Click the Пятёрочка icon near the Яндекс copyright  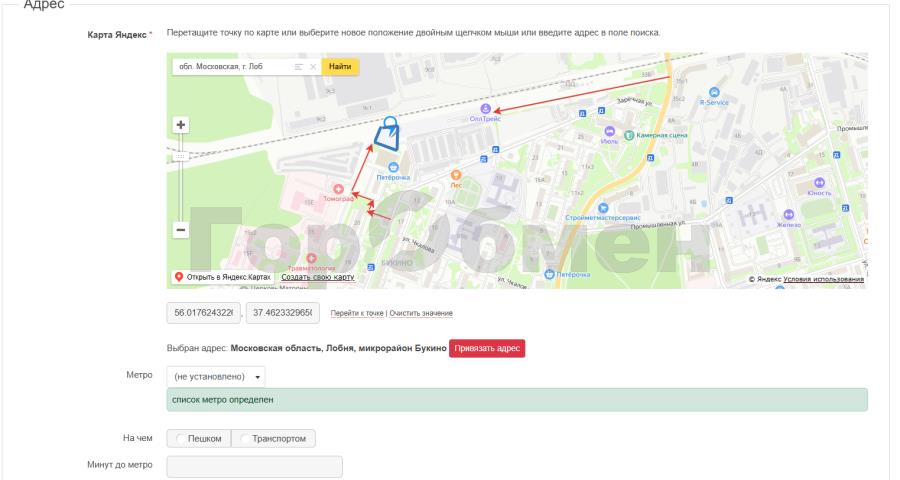[549, 274]
